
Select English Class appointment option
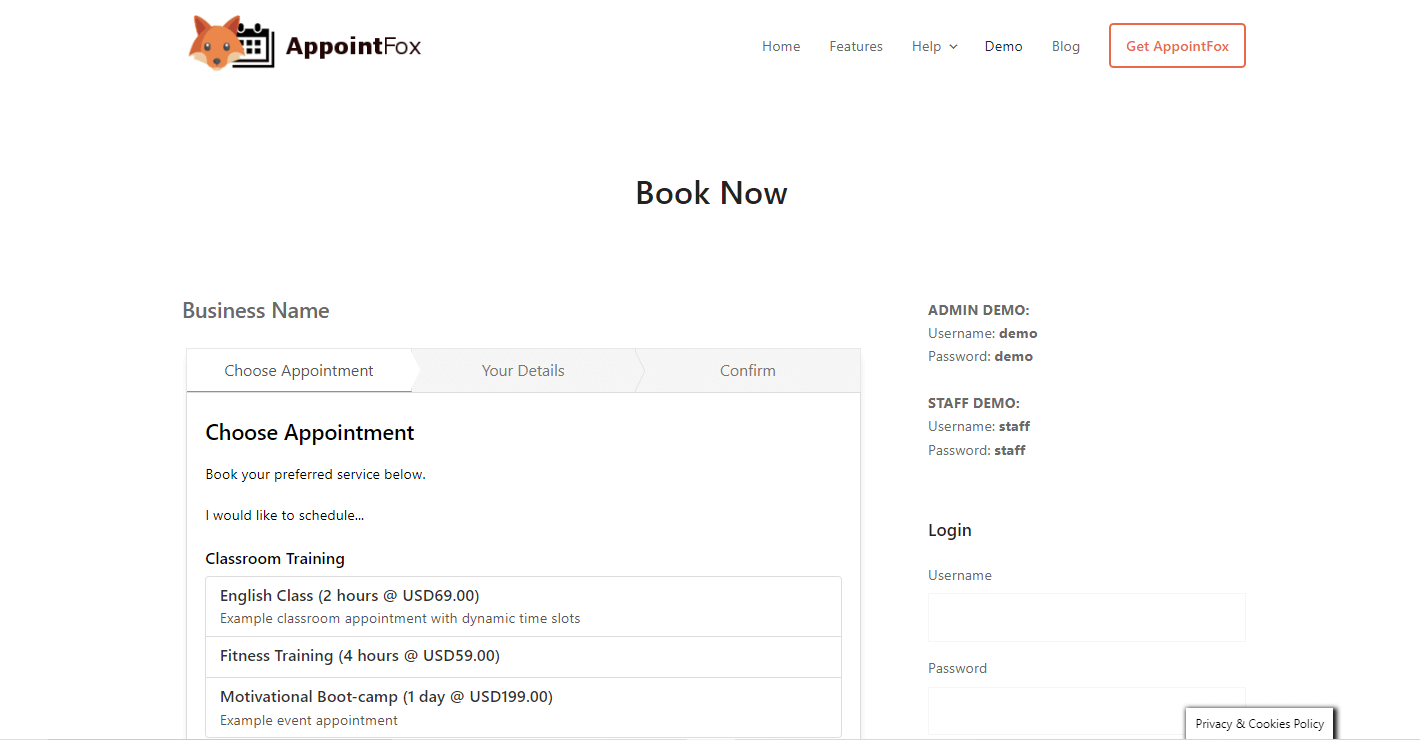coord(523,606)
